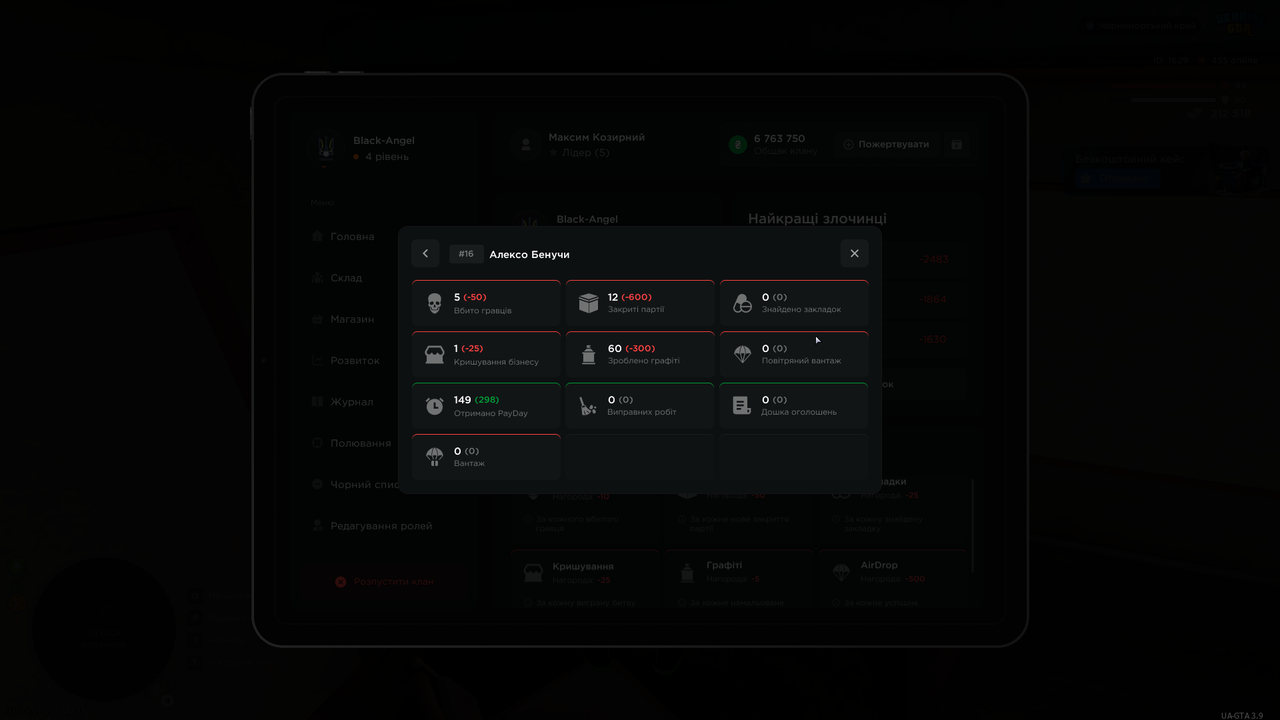Click the lock icon next to Пожертвувати
1280x720 pixels.
pos(957,145)
